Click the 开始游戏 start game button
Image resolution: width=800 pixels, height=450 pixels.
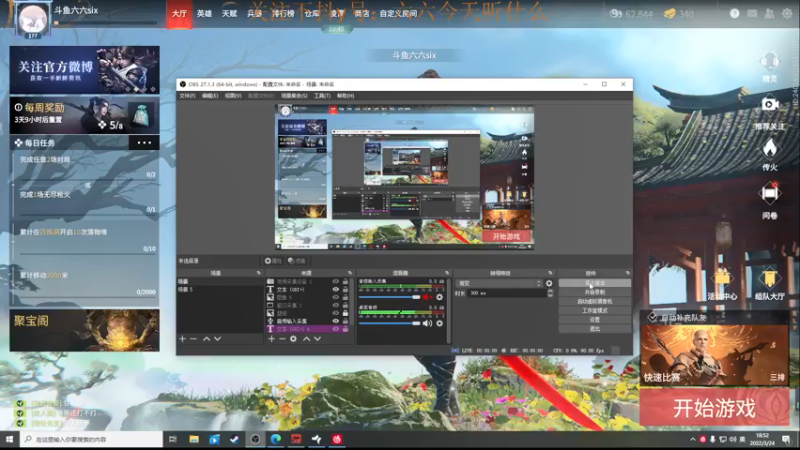point(714,408)
